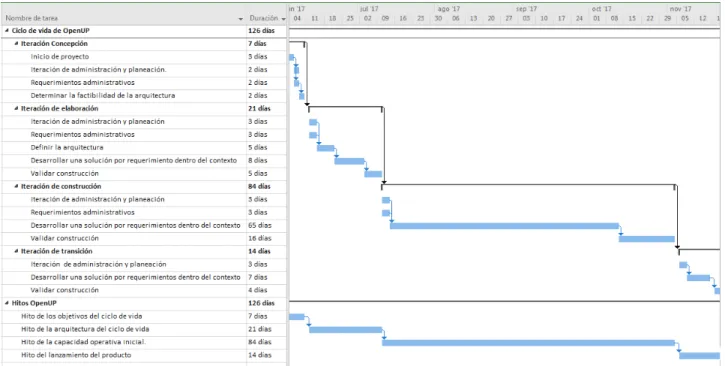Click the Iteración de construcción summary bracket bar
This screenshot has width=725, height=366.
pos(529,185)
